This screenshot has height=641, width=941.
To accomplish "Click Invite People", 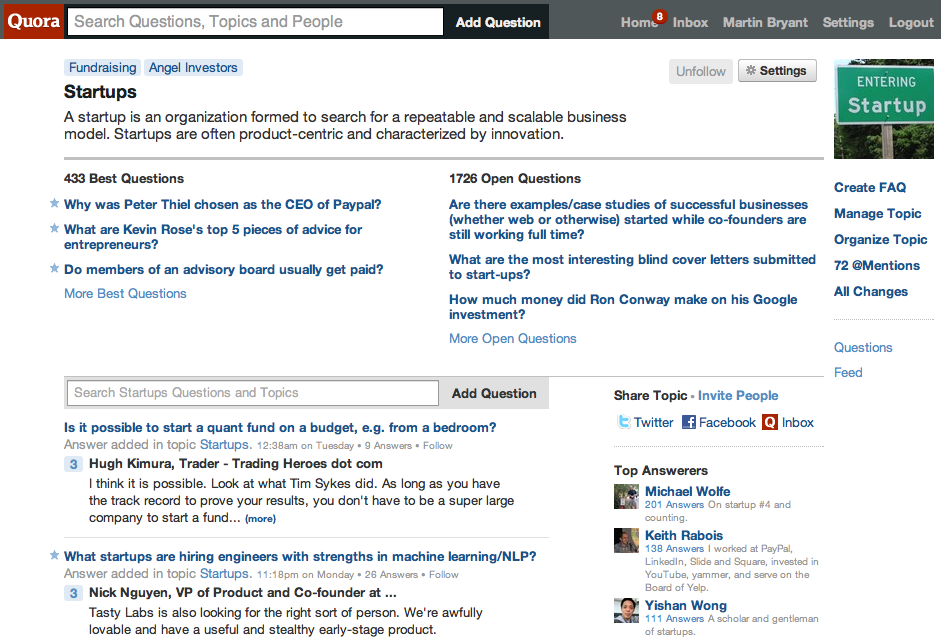I will [x=738, y=396].
